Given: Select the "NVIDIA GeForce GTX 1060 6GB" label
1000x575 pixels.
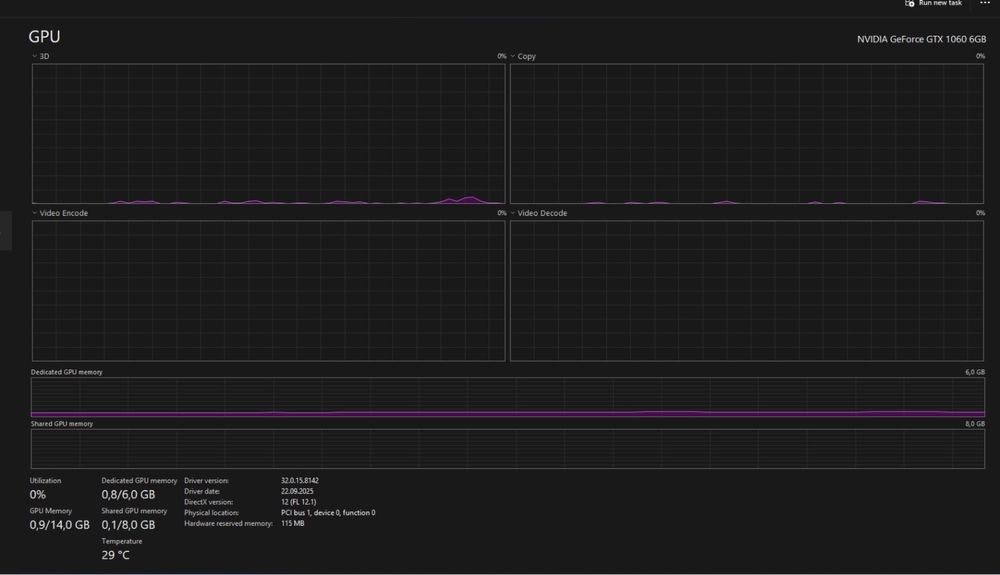Looking at the screenshot, I should click(921, 39).
